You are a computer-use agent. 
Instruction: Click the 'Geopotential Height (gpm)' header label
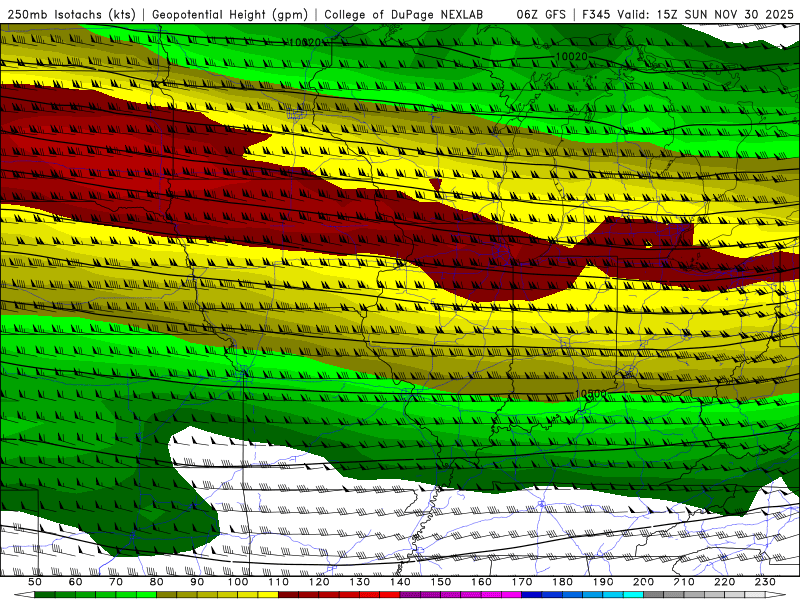point(230,14)
